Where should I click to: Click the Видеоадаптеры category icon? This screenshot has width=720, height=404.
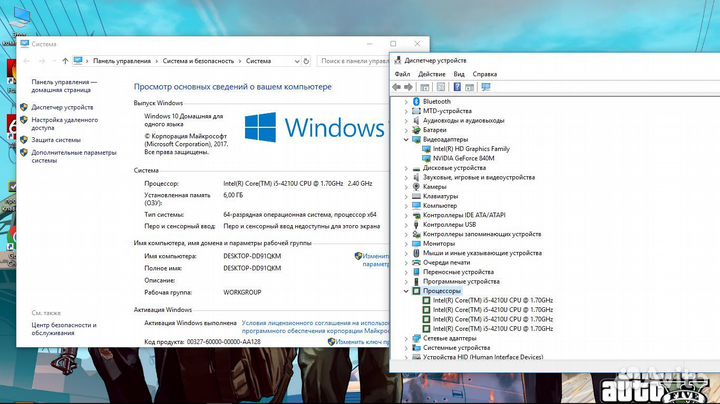[x=416, y=139]
